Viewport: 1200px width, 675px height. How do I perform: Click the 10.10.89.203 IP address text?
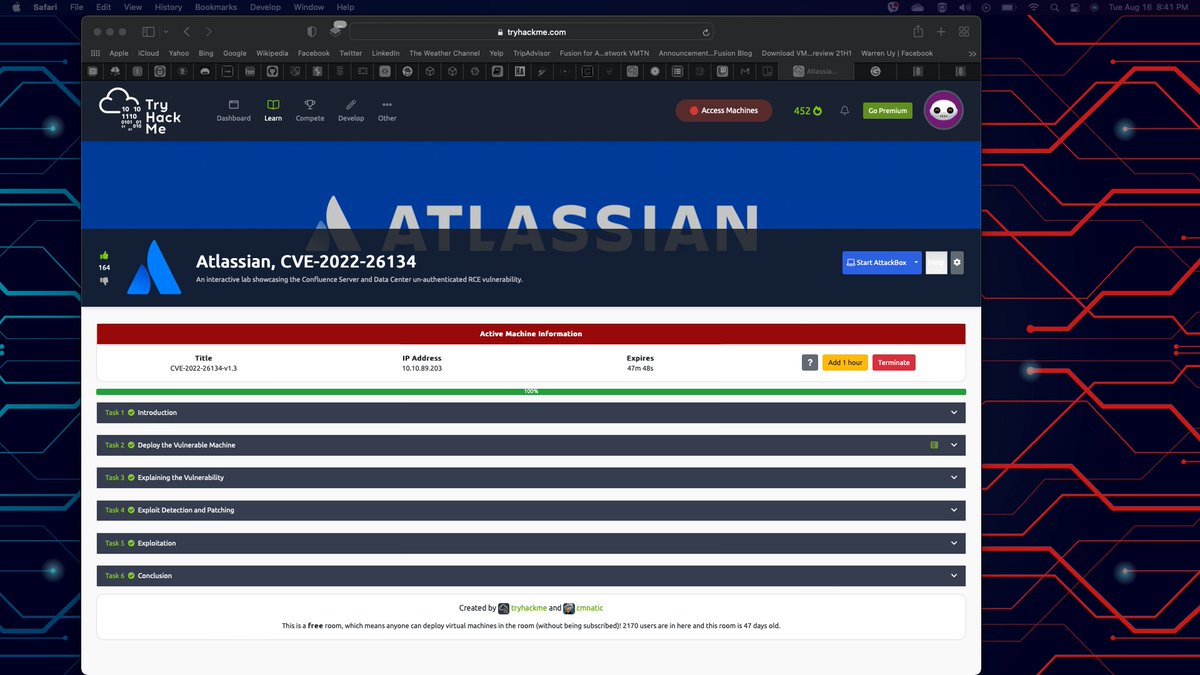point(422,368)
